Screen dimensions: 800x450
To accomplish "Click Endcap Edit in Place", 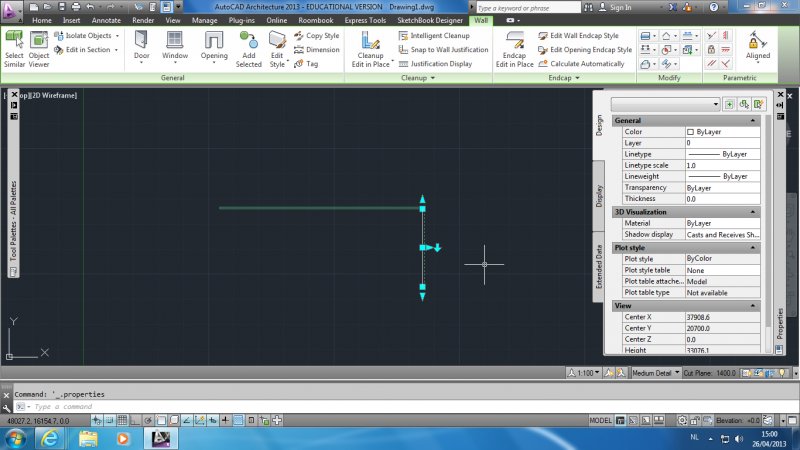I will [514, 49].
